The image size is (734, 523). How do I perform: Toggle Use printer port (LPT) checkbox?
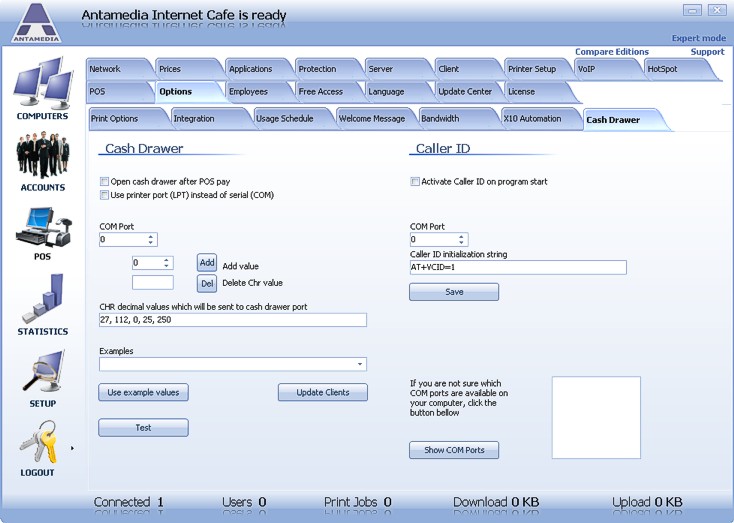(104, 195)
